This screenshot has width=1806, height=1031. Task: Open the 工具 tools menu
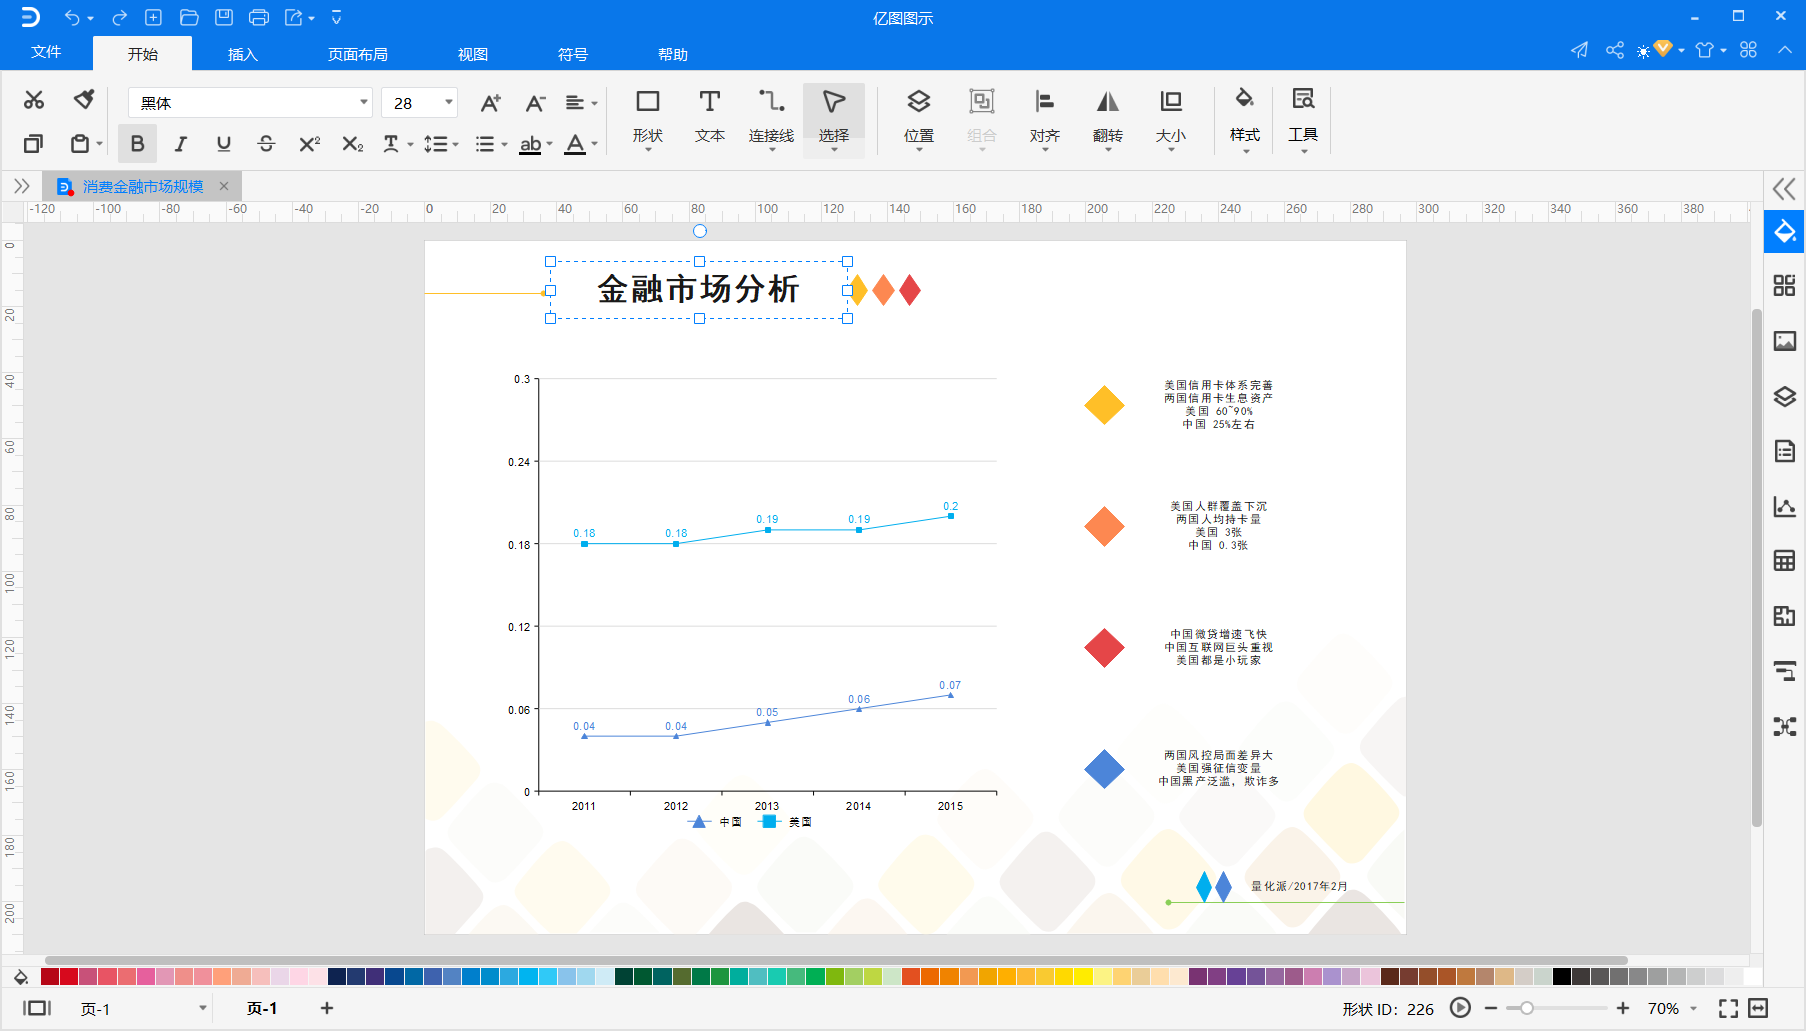click(x=1303, y=118)
